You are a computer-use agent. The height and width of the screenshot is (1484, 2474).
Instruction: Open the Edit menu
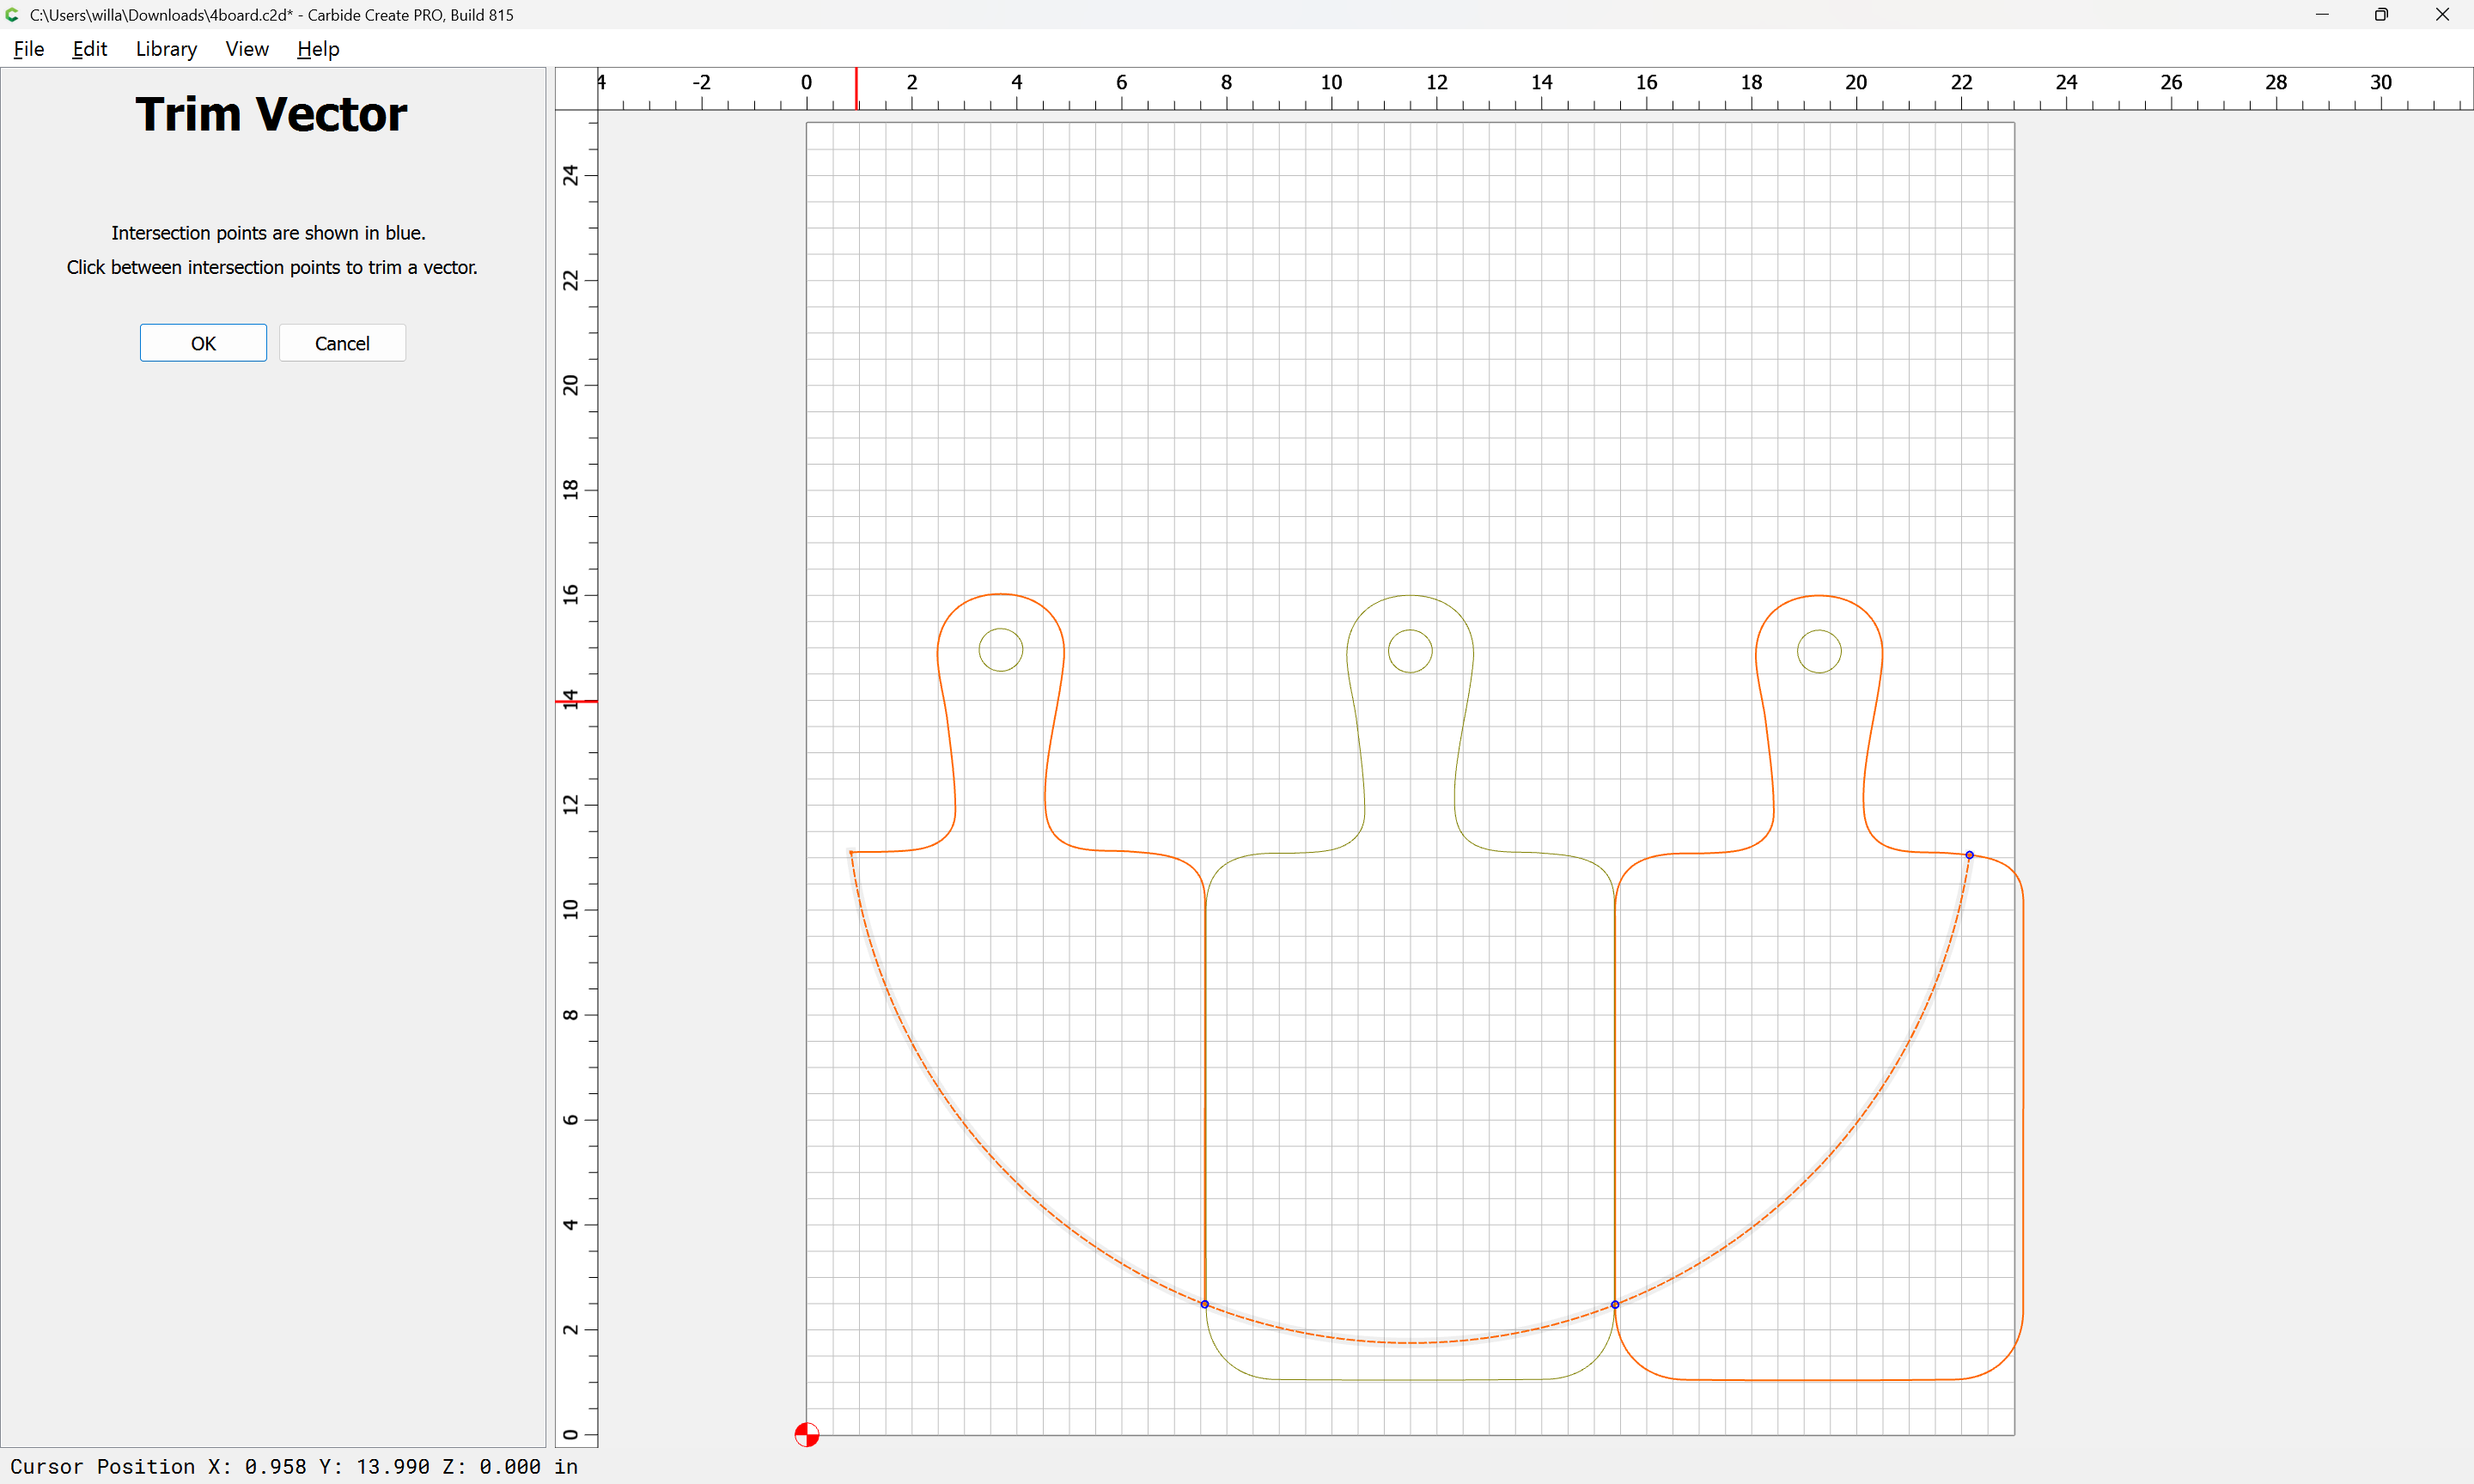[x=89, y=49]
